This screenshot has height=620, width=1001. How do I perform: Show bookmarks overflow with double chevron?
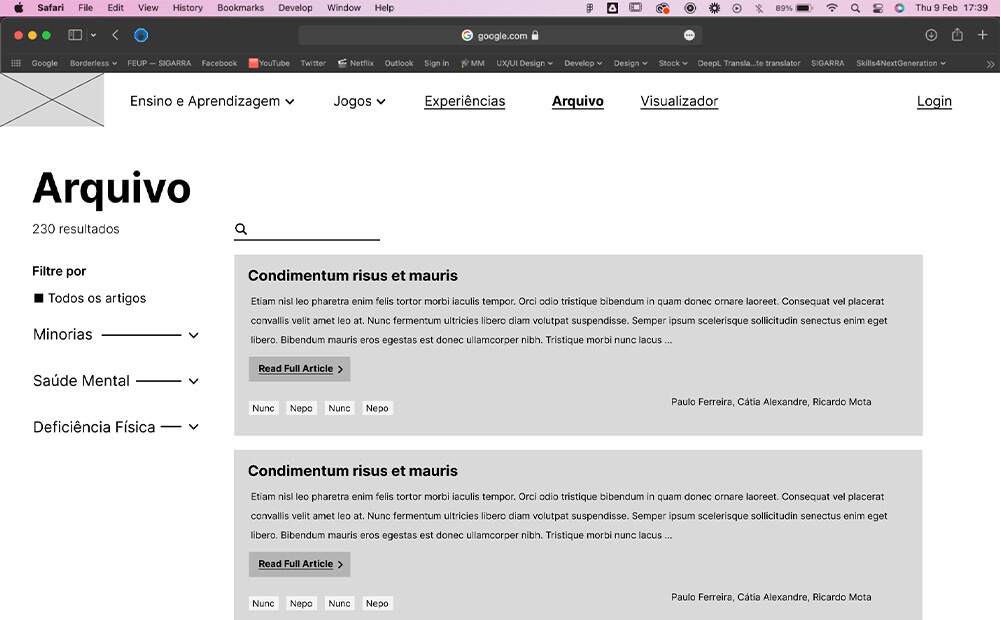click(x=990, y=64)
